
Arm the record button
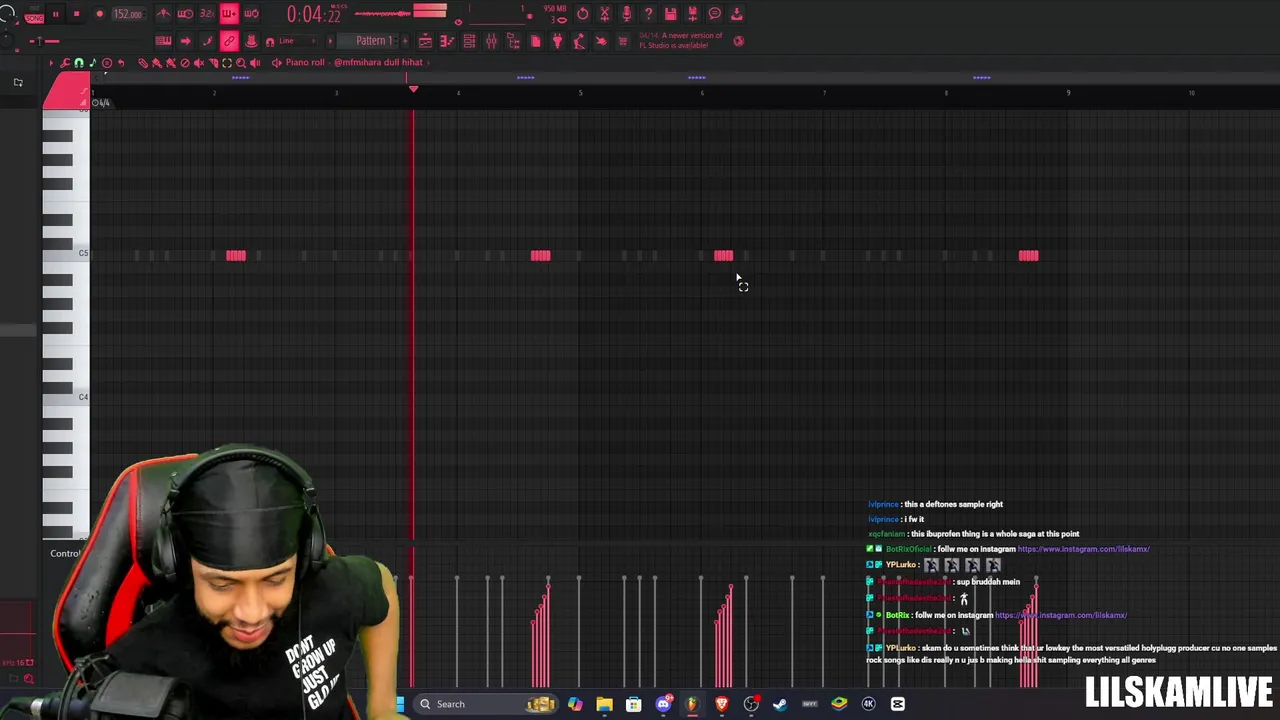point(100,14)
